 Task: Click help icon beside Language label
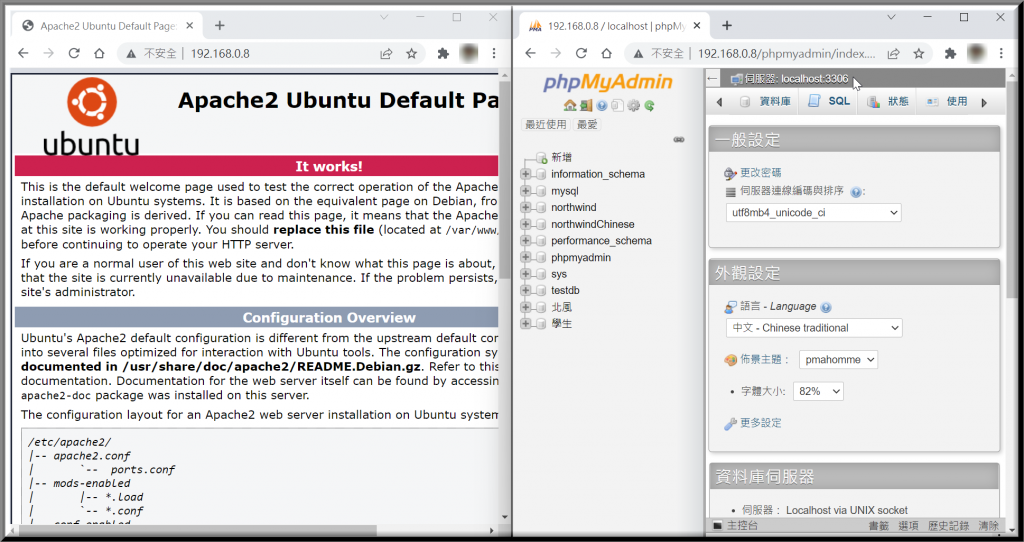[x=826, y=307]
